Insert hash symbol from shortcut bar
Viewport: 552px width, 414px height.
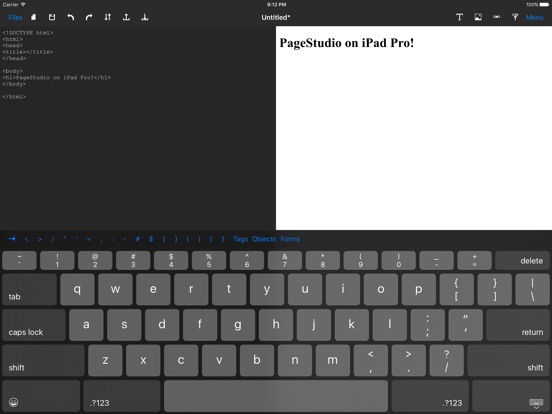pos(138,239)
